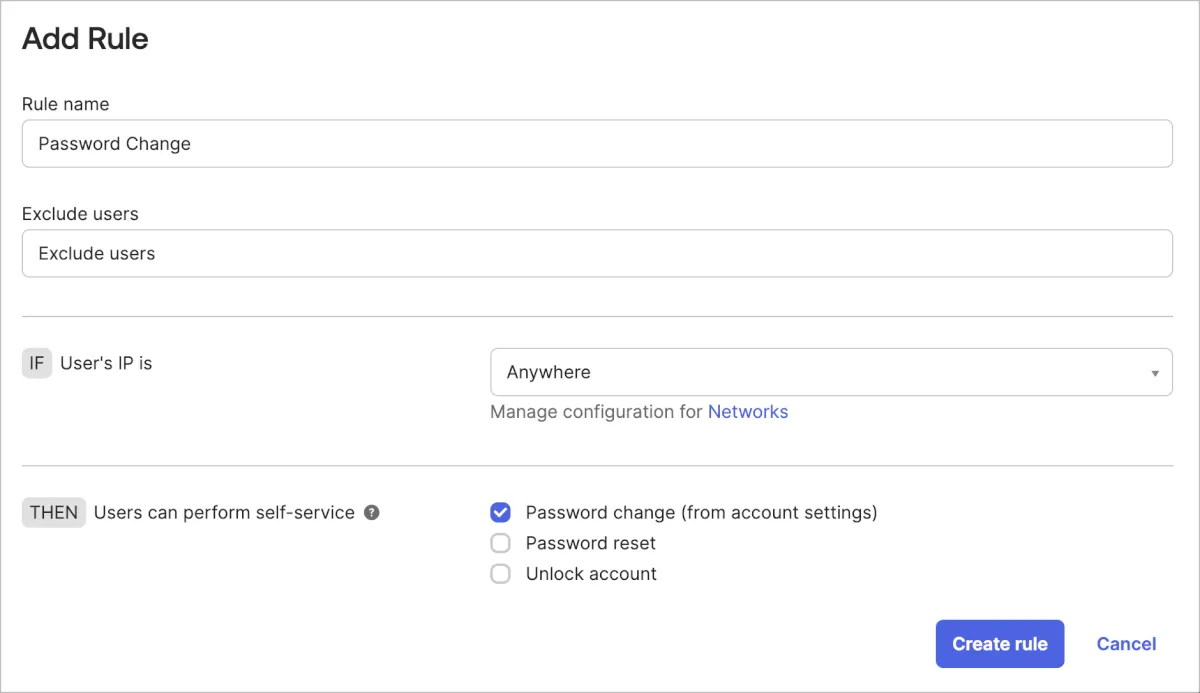Image resolution: width=1200 pixels, height=693 pixels.
Task: Enable the Password reset checkbox
Action: (500, 544)
